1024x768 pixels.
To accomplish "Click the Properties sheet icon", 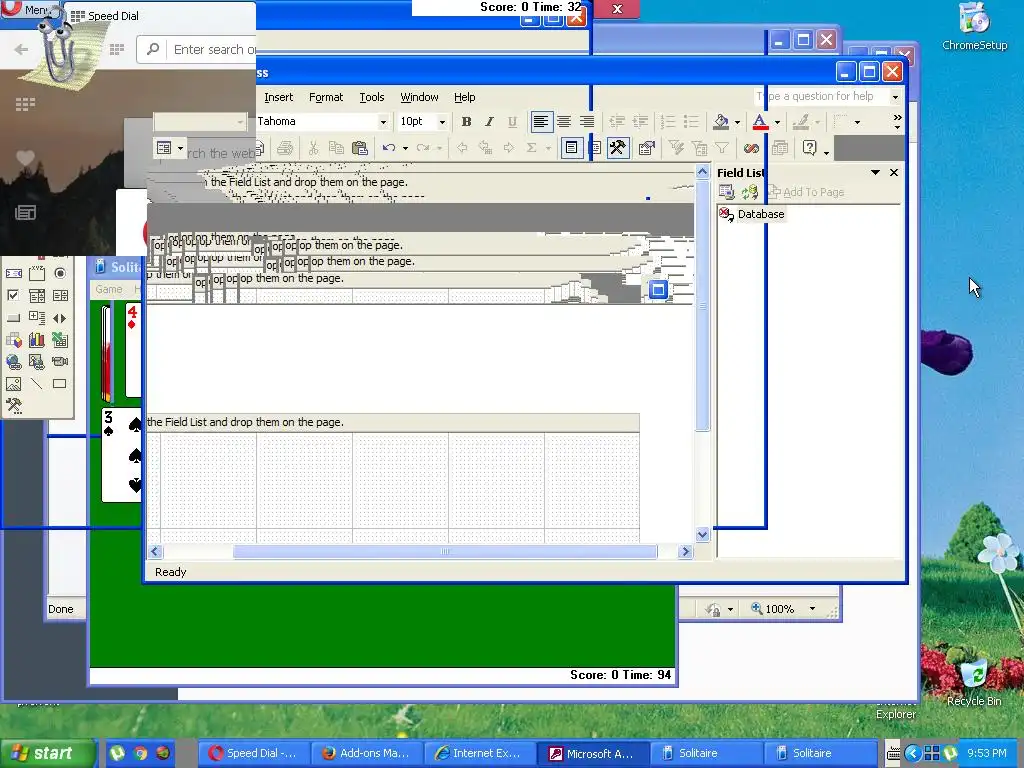I will pos(646,148).
